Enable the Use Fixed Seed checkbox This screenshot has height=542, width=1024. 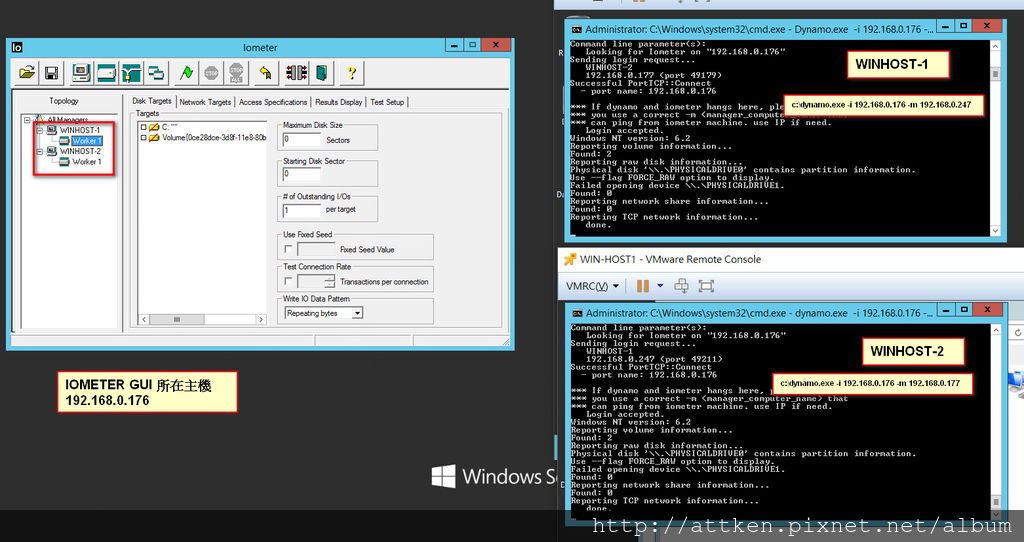pos(288,249)
